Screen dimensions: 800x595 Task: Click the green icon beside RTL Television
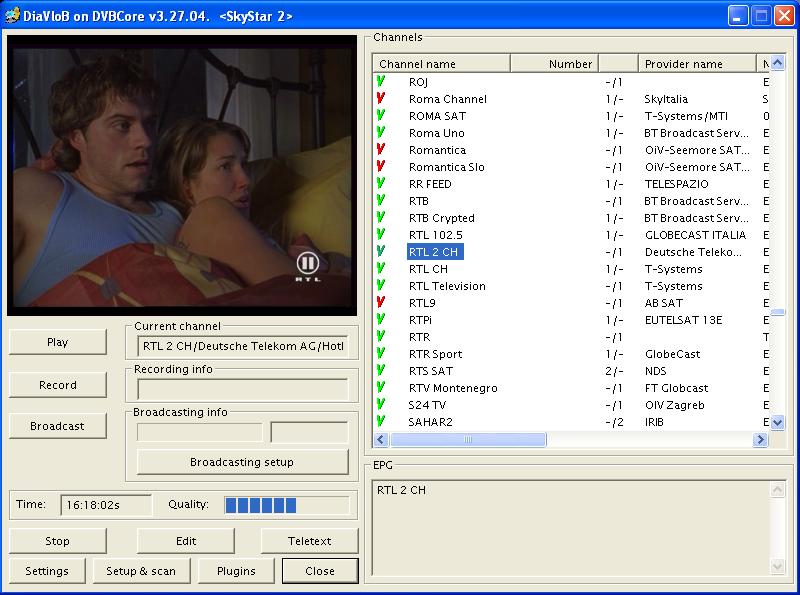(381, 285)
